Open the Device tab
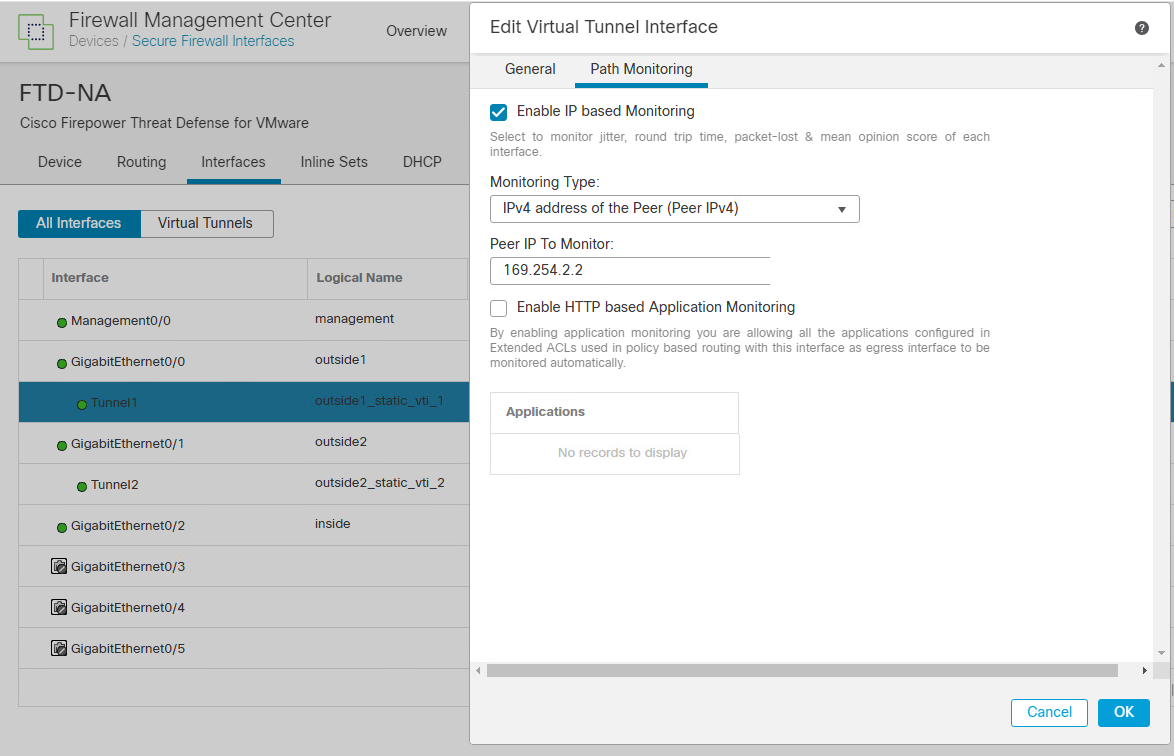Image resolution: width=1174 pixels, height=756 pixels. coord(60,162)
